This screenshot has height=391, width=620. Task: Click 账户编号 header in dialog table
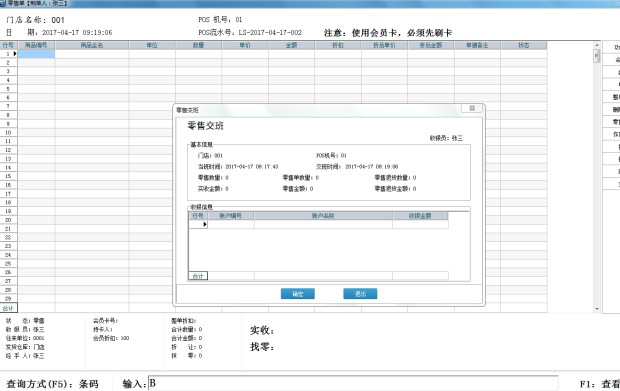point(231,216)
